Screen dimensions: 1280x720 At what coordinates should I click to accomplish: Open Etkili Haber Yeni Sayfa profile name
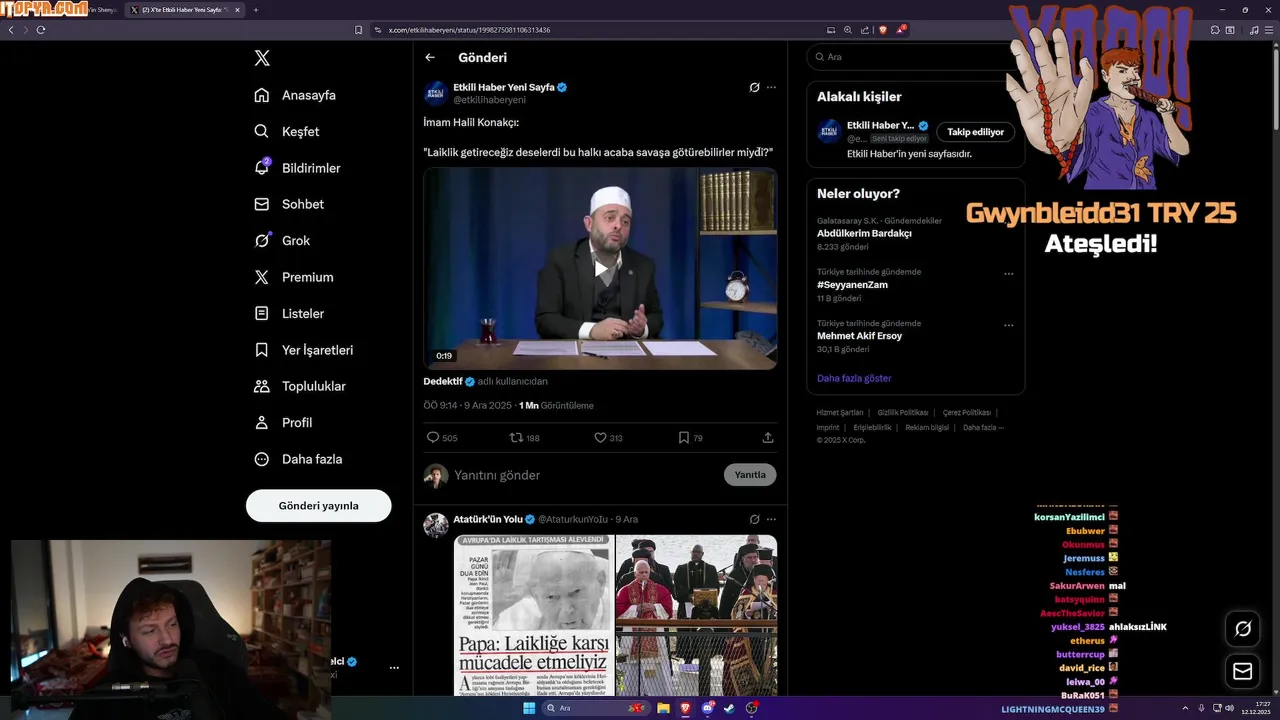click(x=503, y=87)
